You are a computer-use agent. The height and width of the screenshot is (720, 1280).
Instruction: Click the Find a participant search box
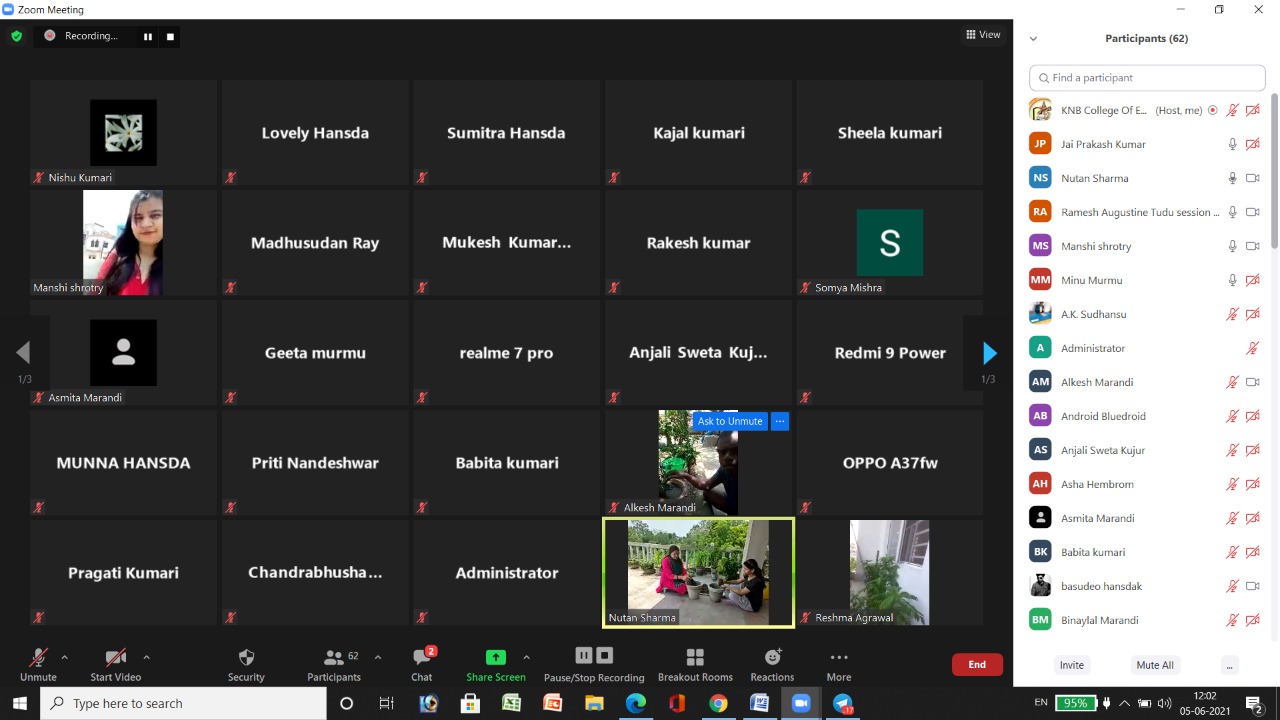(x=1147, y=78)
